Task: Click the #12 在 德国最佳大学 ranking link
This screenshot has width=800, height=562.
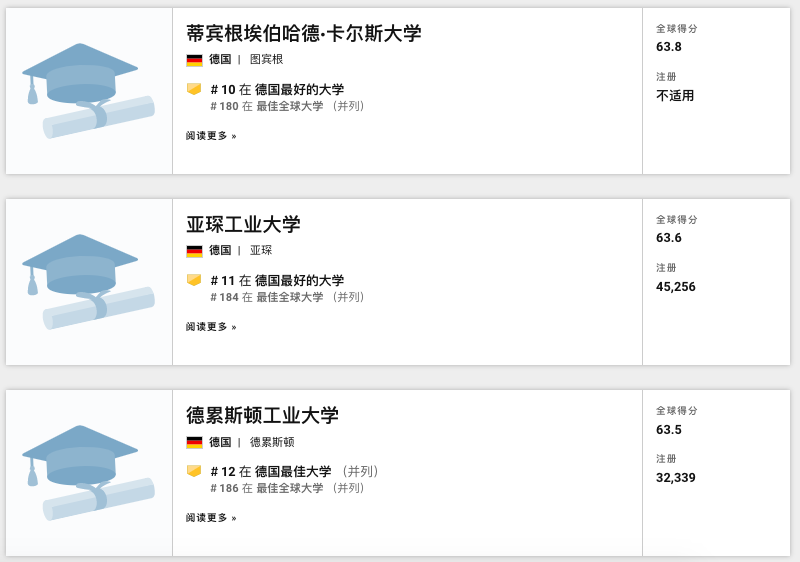Action: [271, 472]
